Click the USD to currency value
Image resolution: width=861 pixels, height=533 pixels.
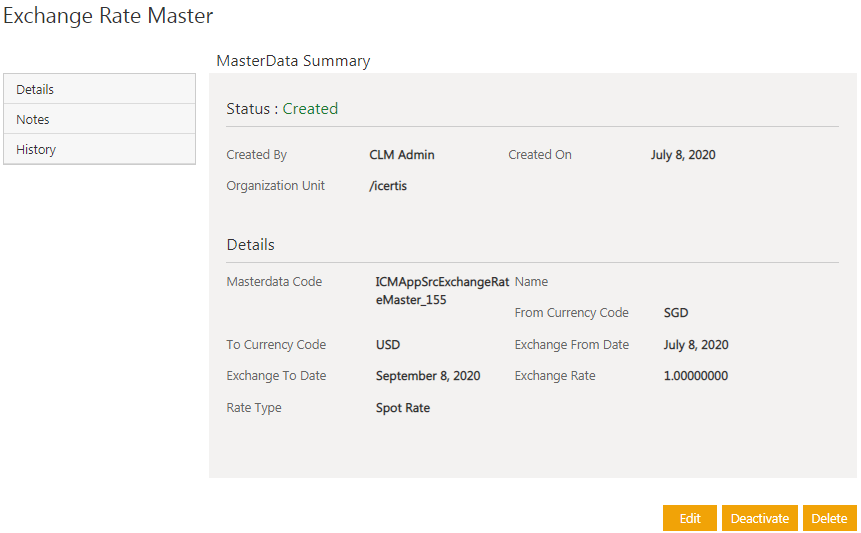tap(388, 345)
